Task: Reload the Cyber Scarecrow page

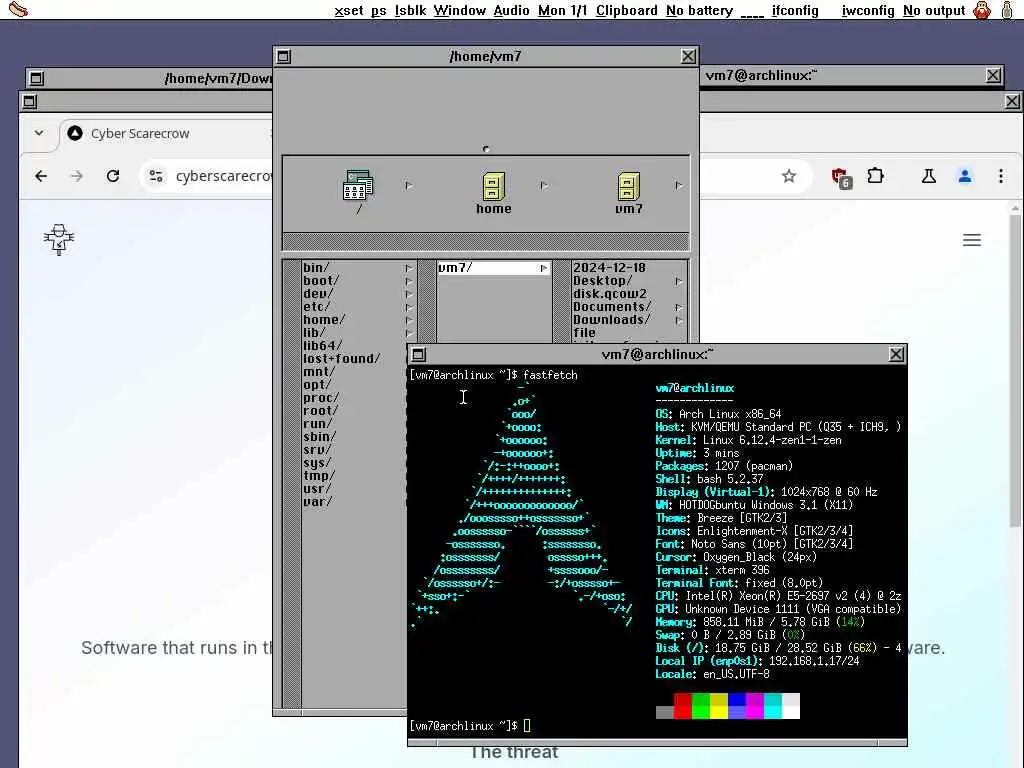Action: (113, 176)
